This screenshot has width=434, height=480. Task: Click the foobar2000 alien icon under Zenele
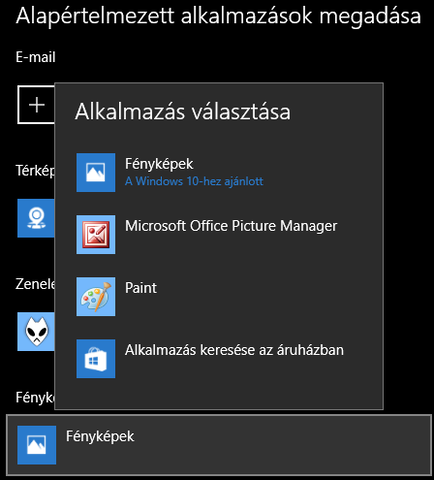tap(36, 331)
